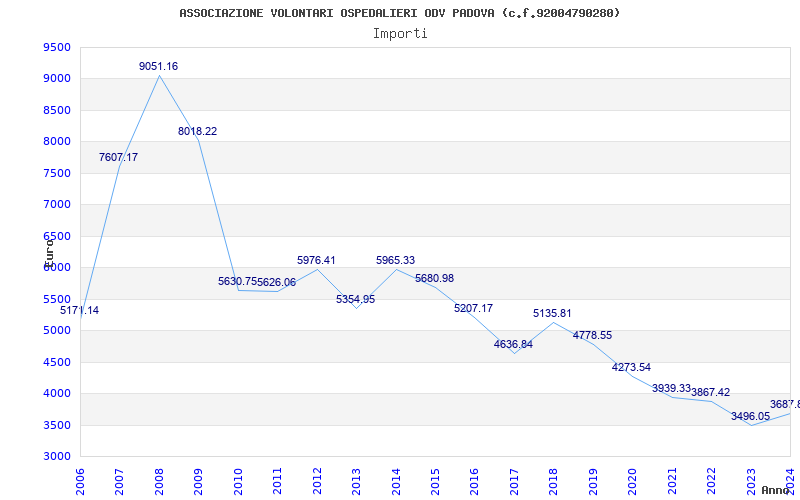Select the 2015 year label on x-axis
Viewport: 800px width, 500px height.
pyautogui.click(x=435, y=482)
